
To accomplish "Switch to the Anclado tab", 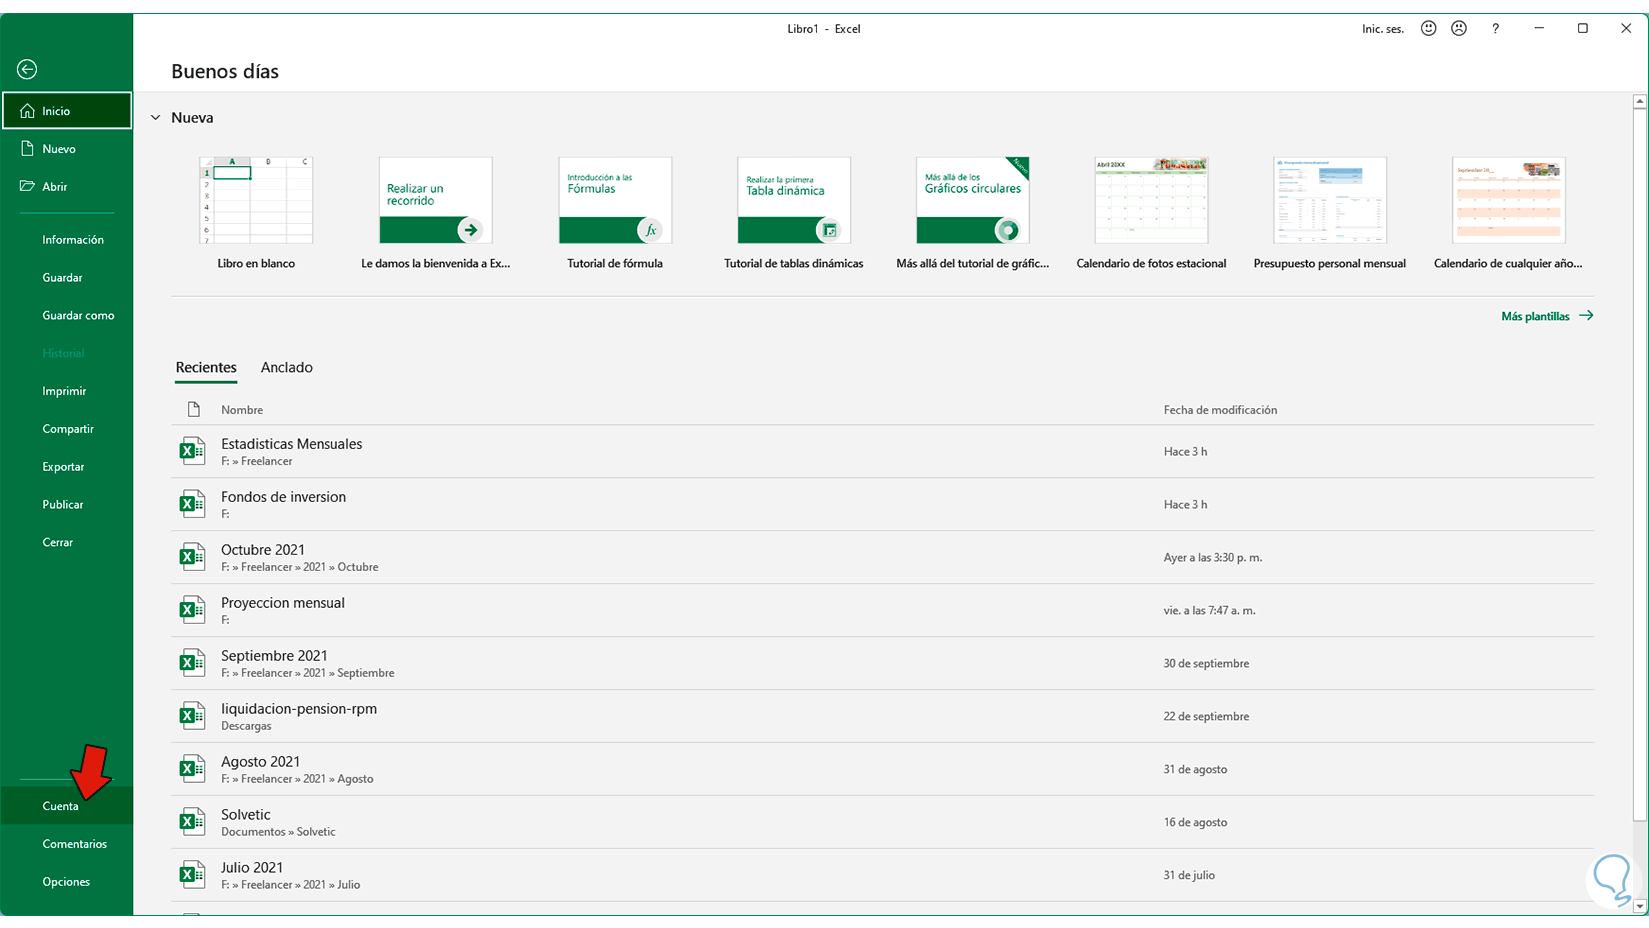I will pos(287,367).
